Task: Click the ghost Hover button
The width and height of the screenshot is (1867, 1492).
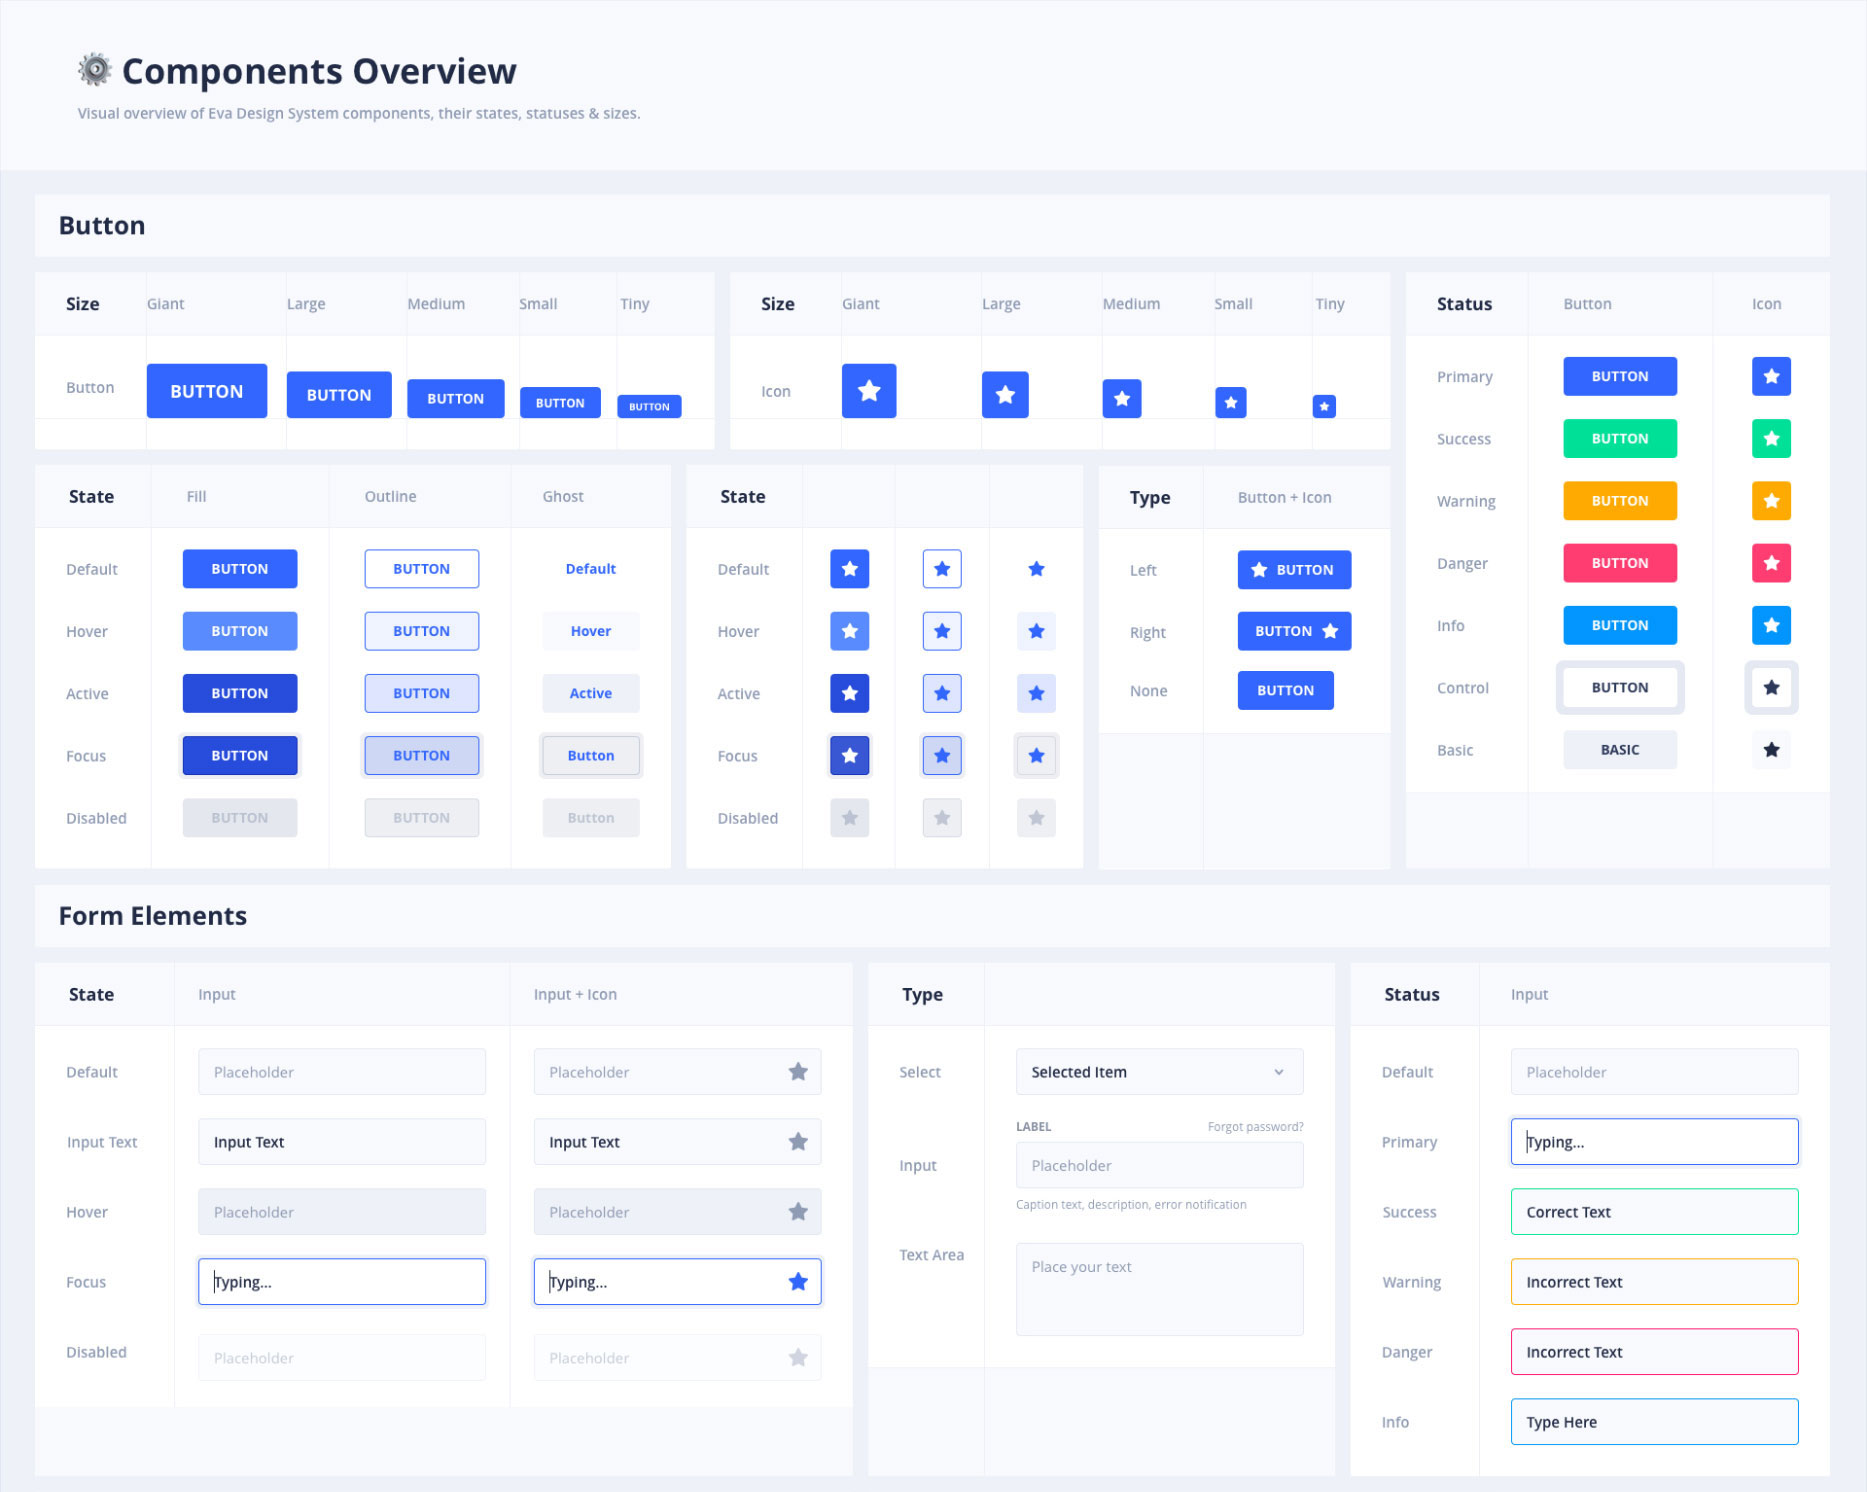Action: [x=590, y=631]
